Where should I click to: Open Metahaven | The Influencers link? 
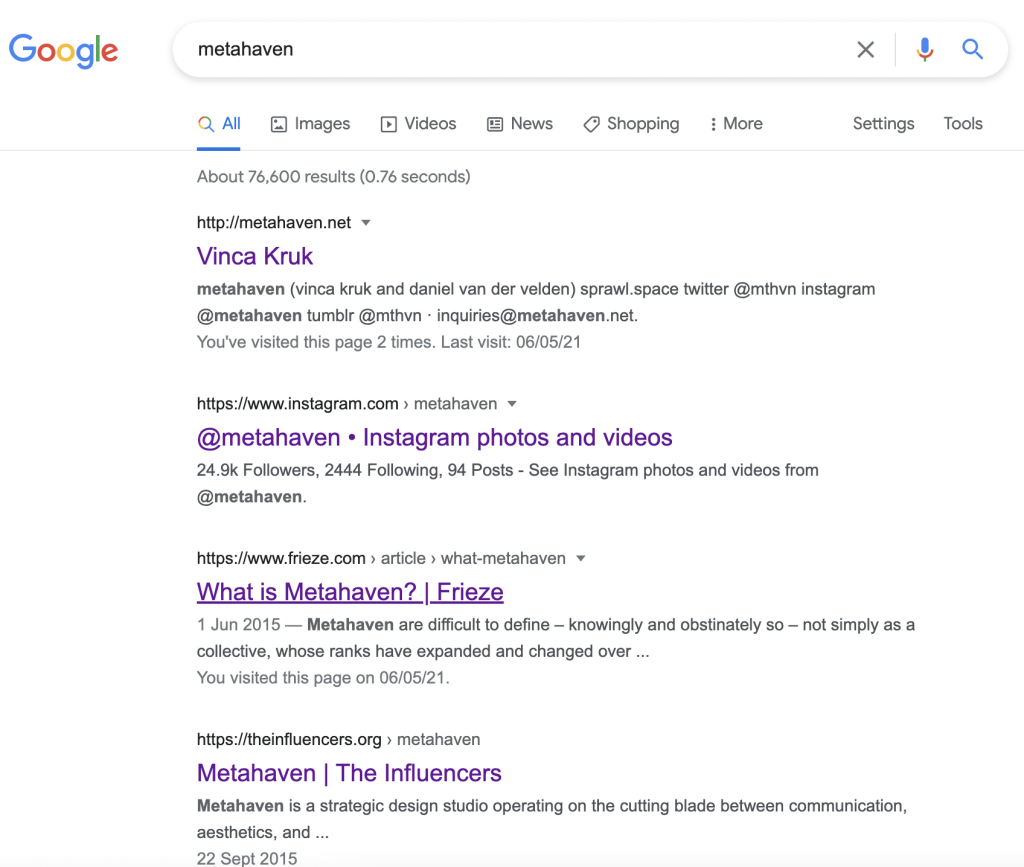(349, 773)
